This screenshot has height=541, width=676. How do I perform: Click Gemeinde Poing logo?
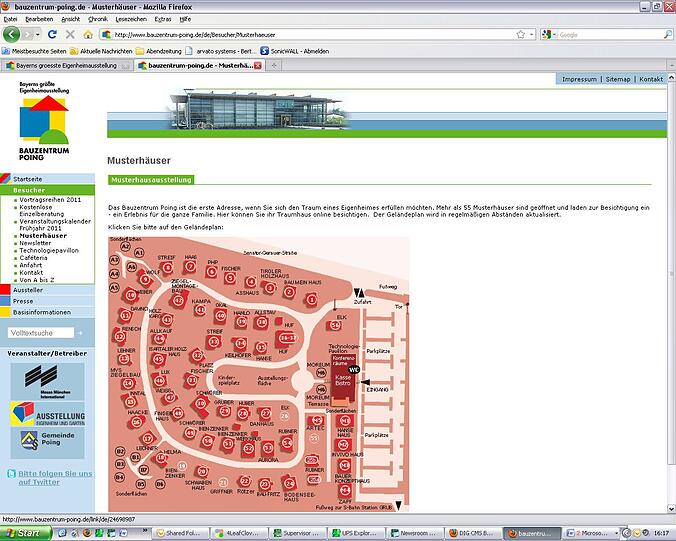click(47, 443)
